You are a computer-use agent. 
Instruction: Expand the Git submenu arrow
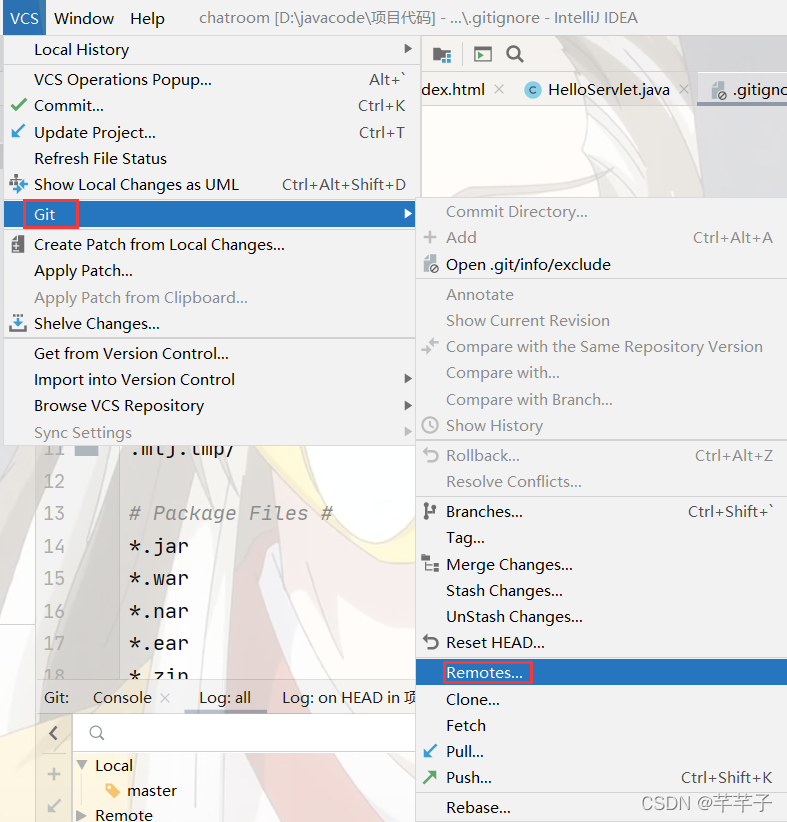point(407,214)
